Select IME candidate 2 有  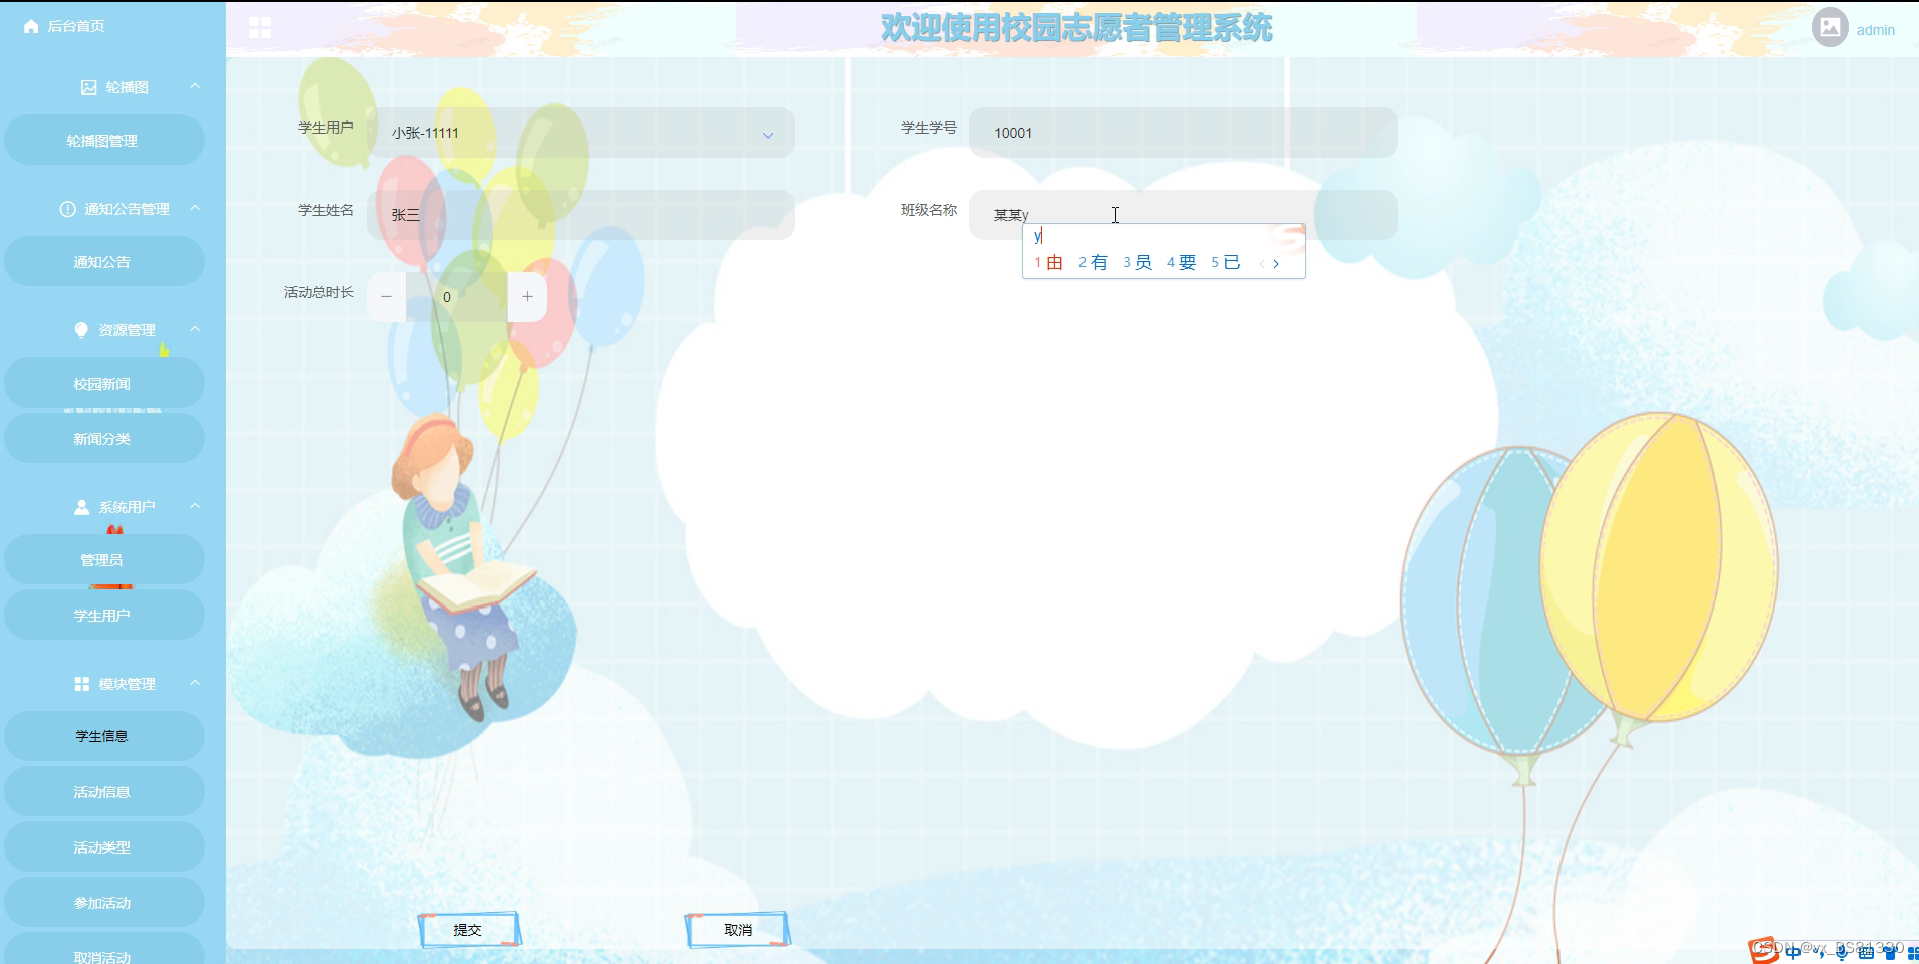(1093, 262)
